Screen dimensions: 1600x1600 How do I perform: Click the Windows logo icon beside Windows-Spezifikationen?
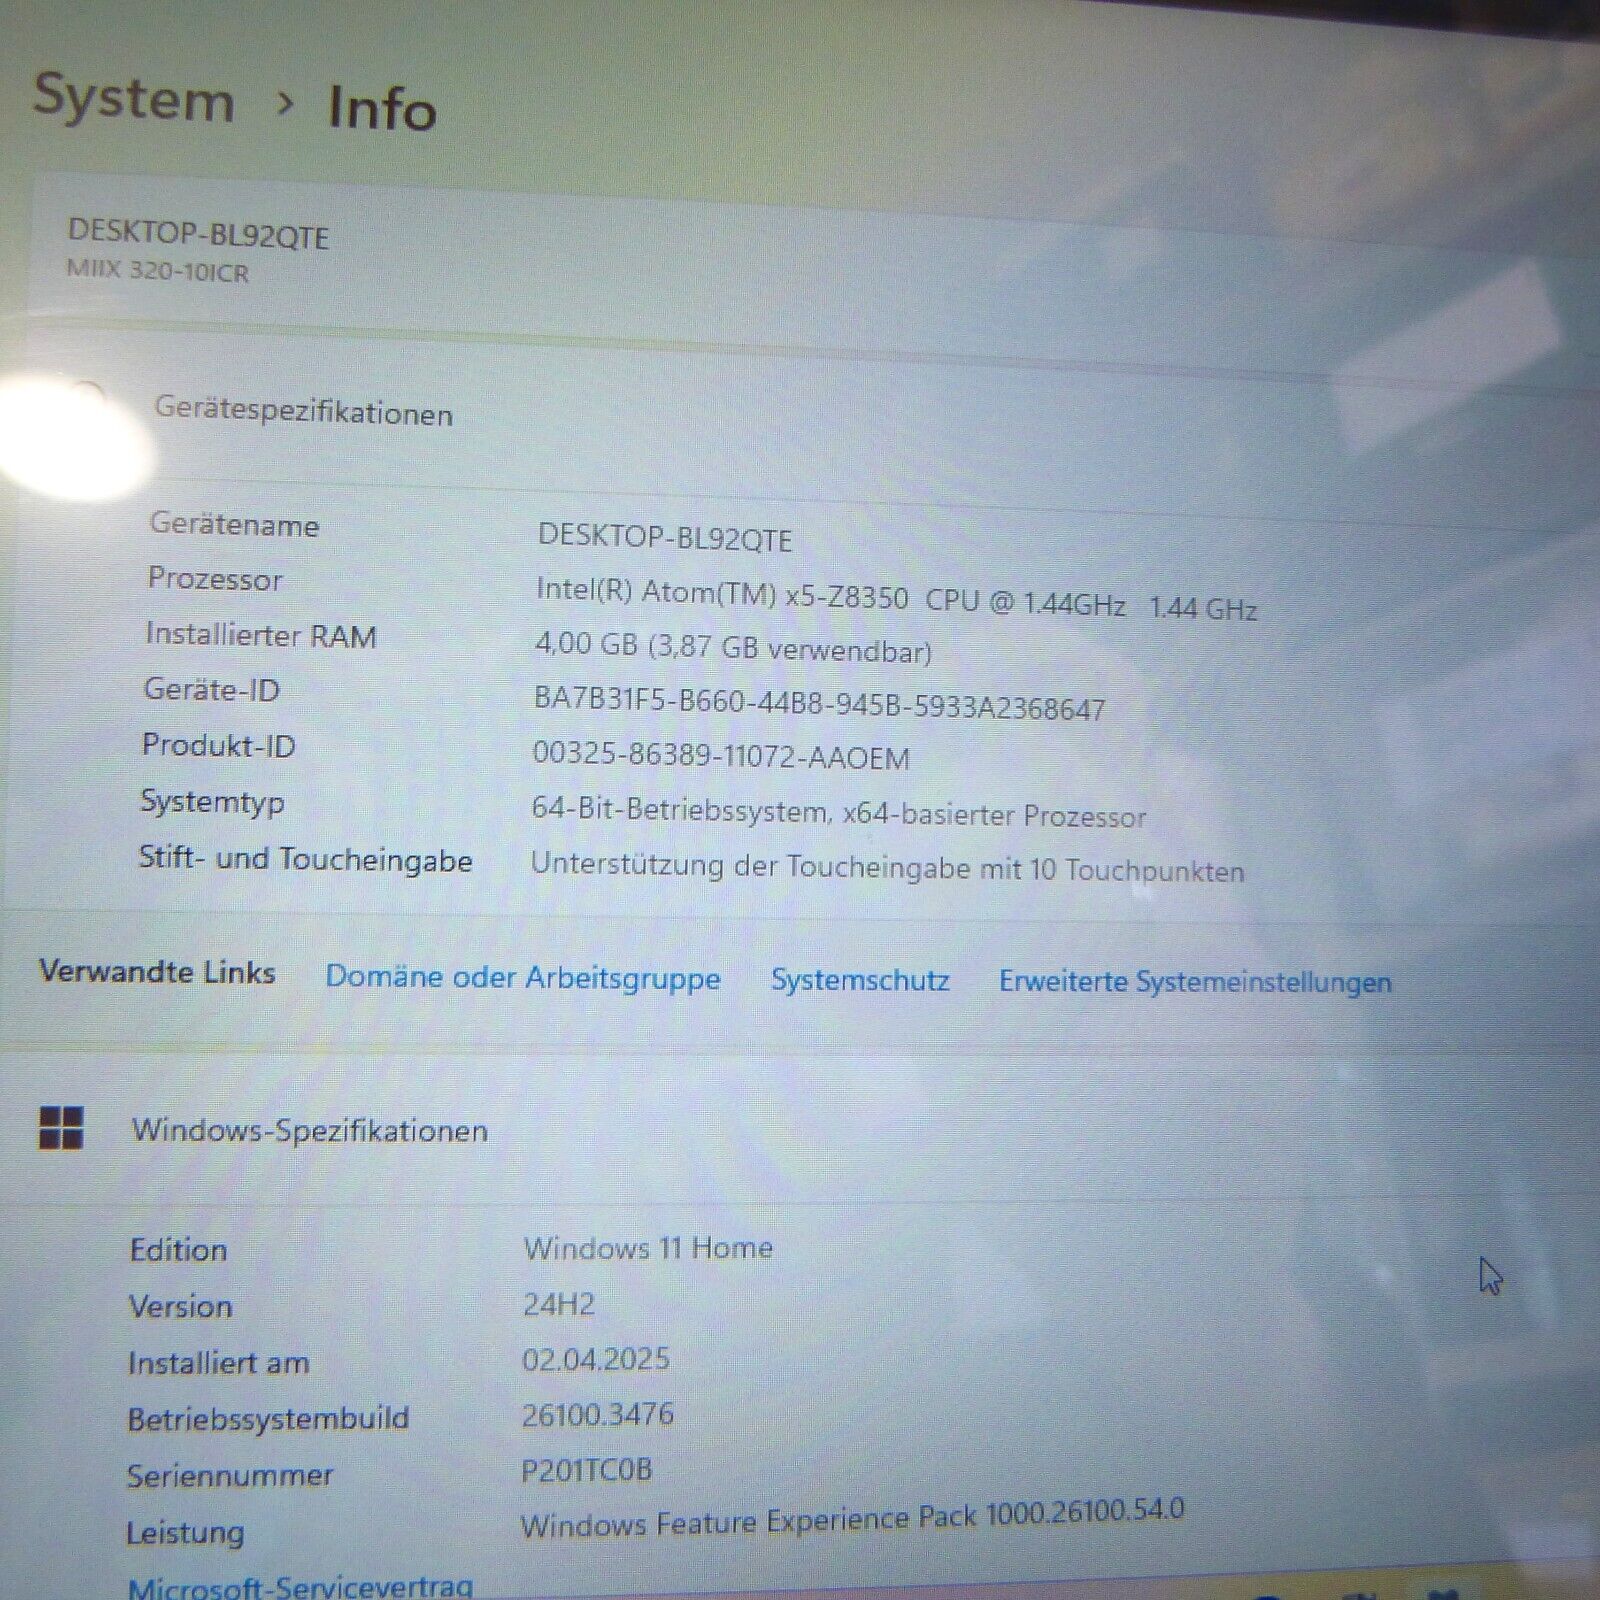click(x=61, y=1128)
